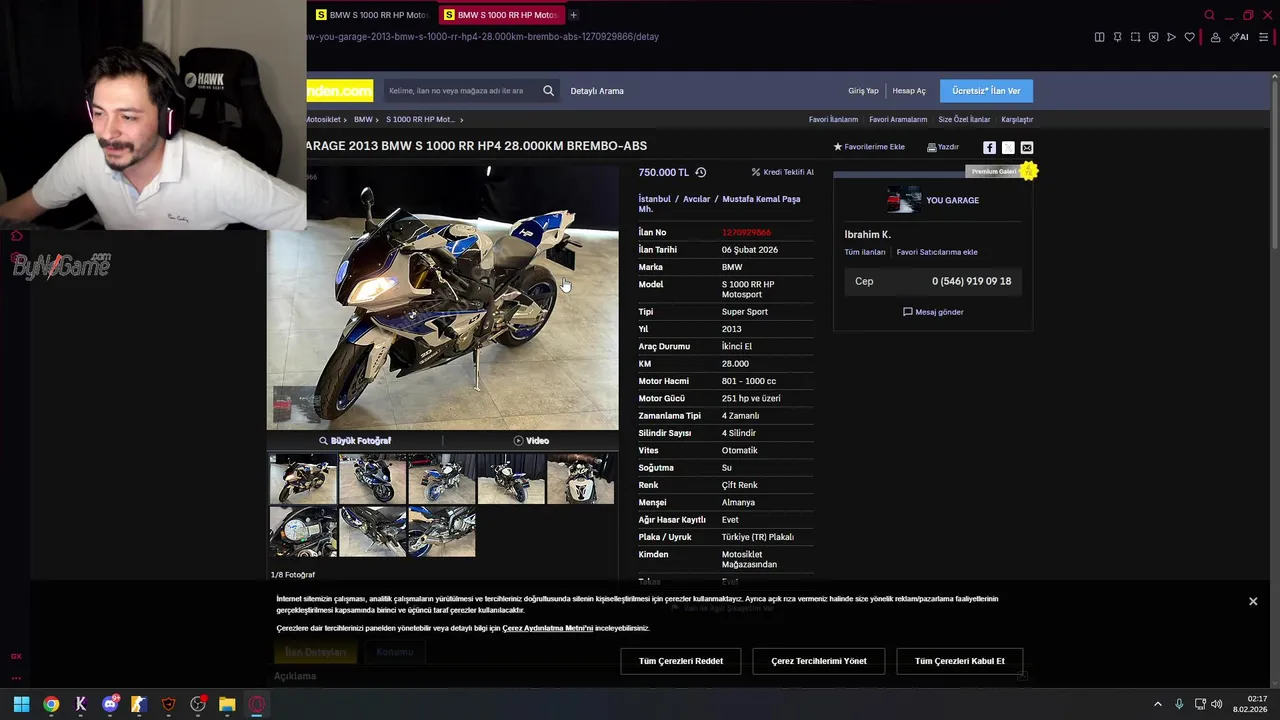
Task: Show hidden system tray icons chevron
Action: point(1158,704)
